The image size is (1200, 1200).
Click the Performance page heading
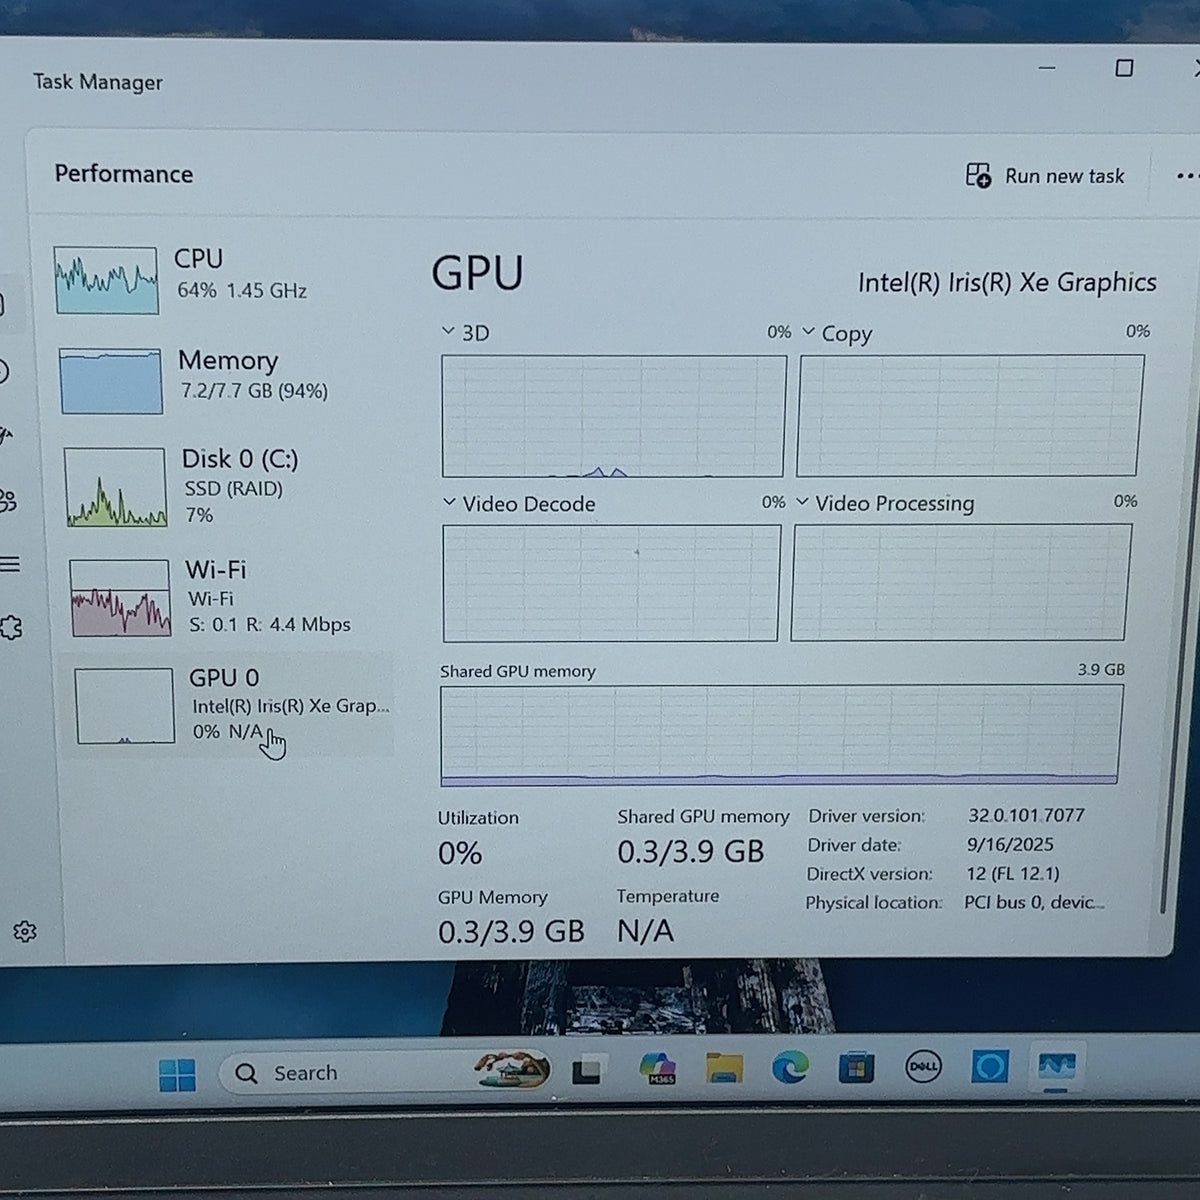click(124, 174)
